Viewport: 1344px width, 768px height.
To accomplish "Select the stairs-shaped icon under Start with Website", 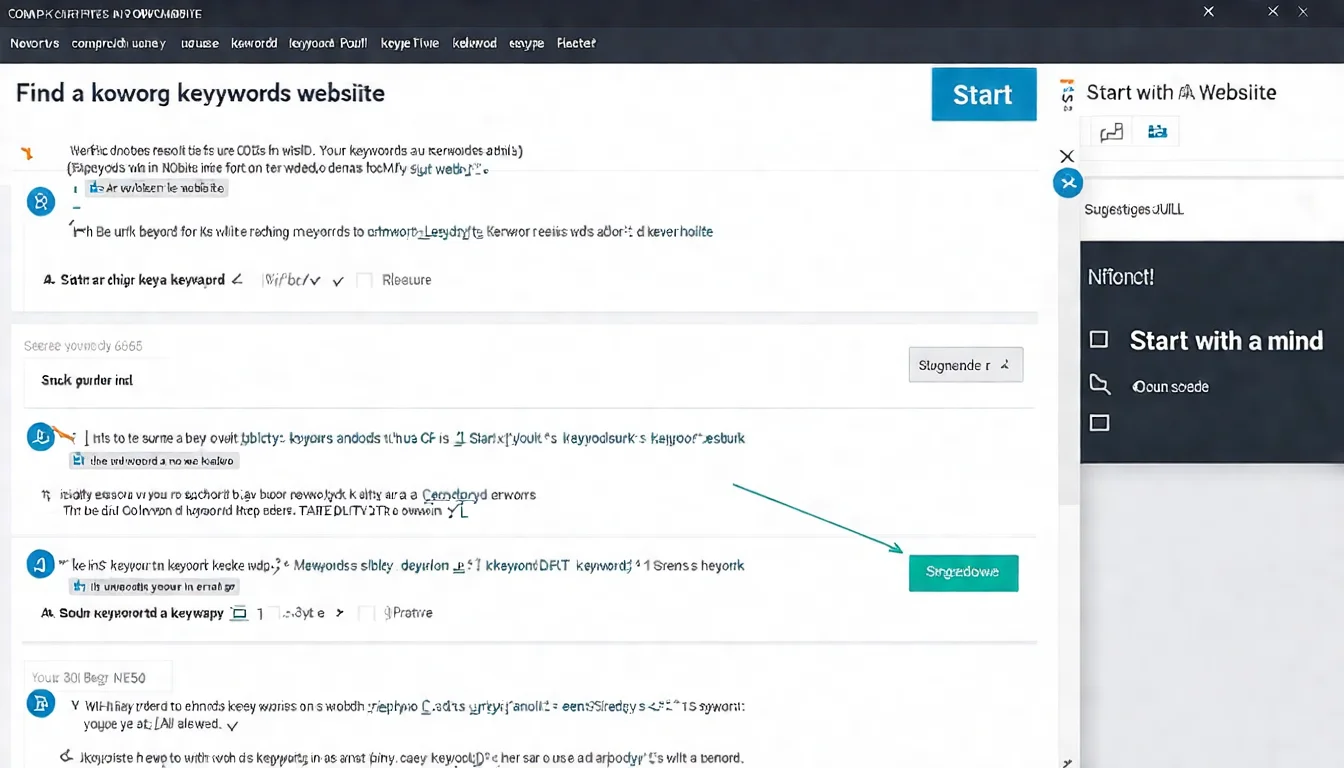I will tap(1111, 132).
